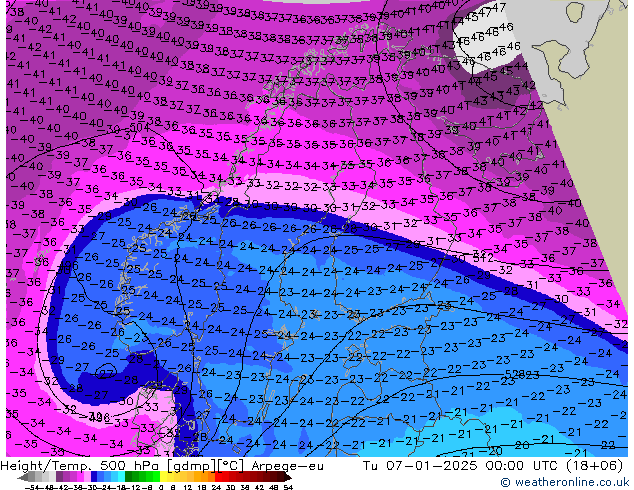Screen dimensions: 634x490
Task: Click the date 'Tu 07-01-2025'
Action: (420, 466)
